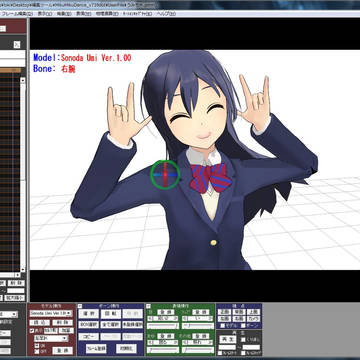Open the 背景 menu
The width and height of the screenshot is (360, 360).
[x=64, y=14]
